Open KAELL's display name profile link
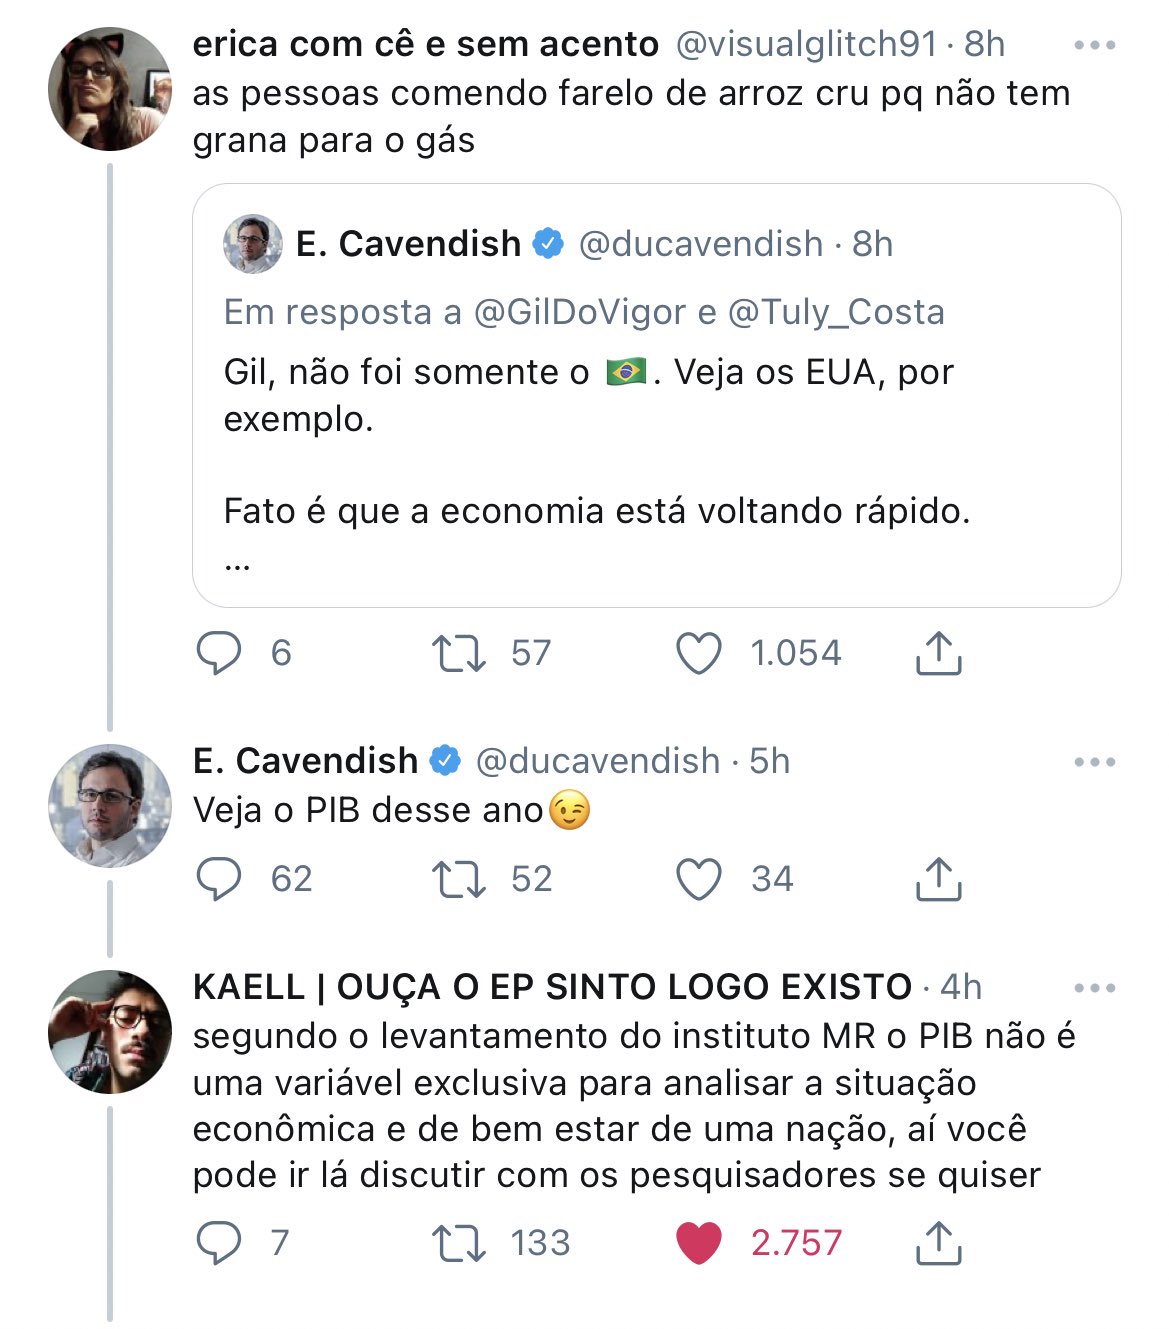This screenshot has width=1169, height=1329. 552,987
